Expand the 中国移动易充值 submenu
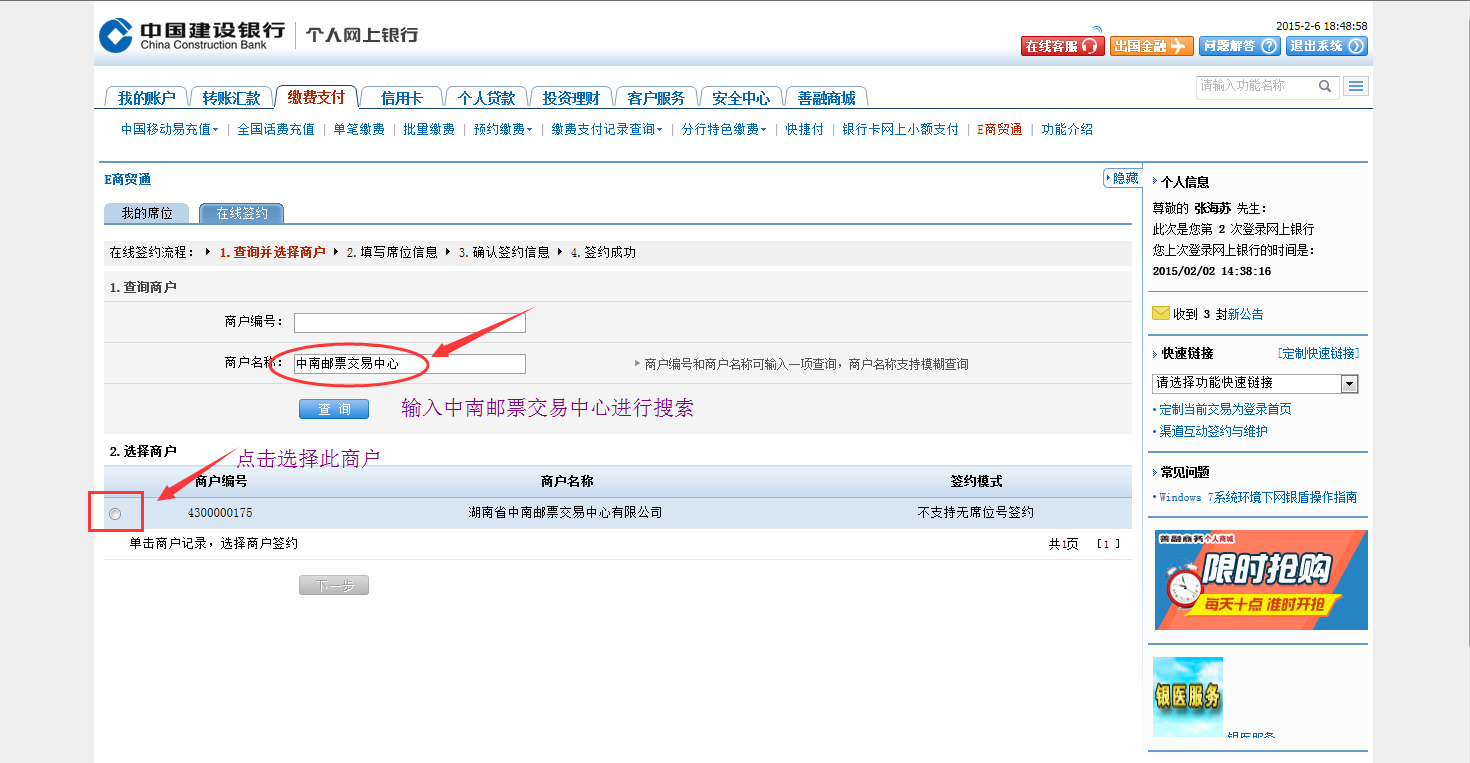 coord(169,129)
